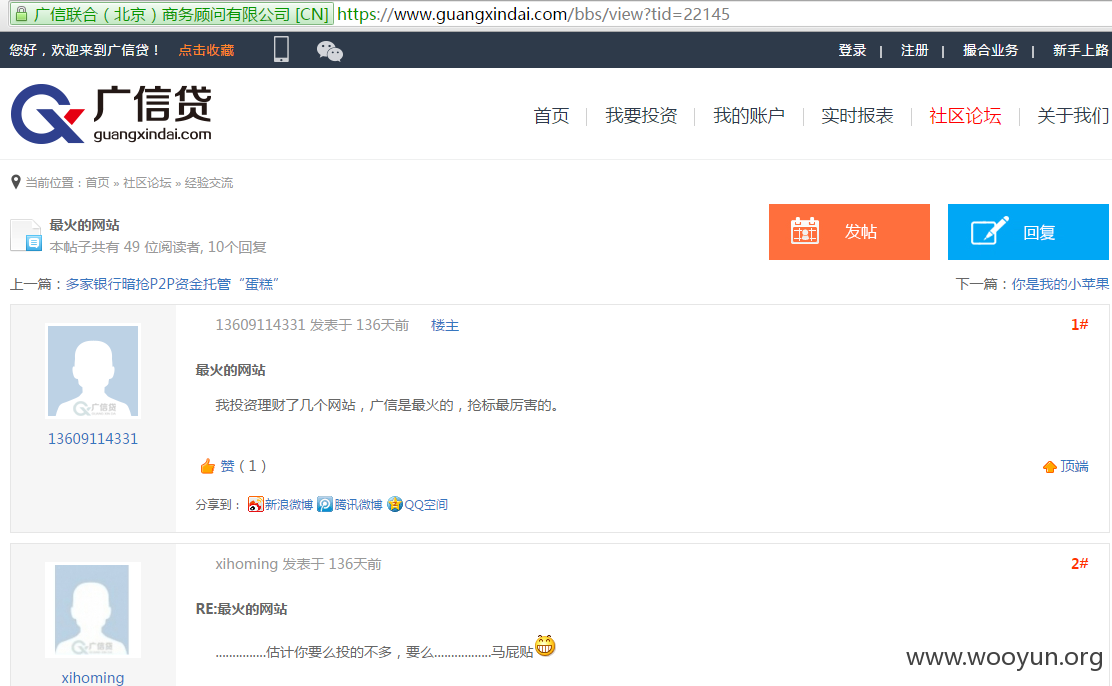Viewport: 1112px width, 686px height.
Task: Click the Guangxindai logo
Action: 111,114
